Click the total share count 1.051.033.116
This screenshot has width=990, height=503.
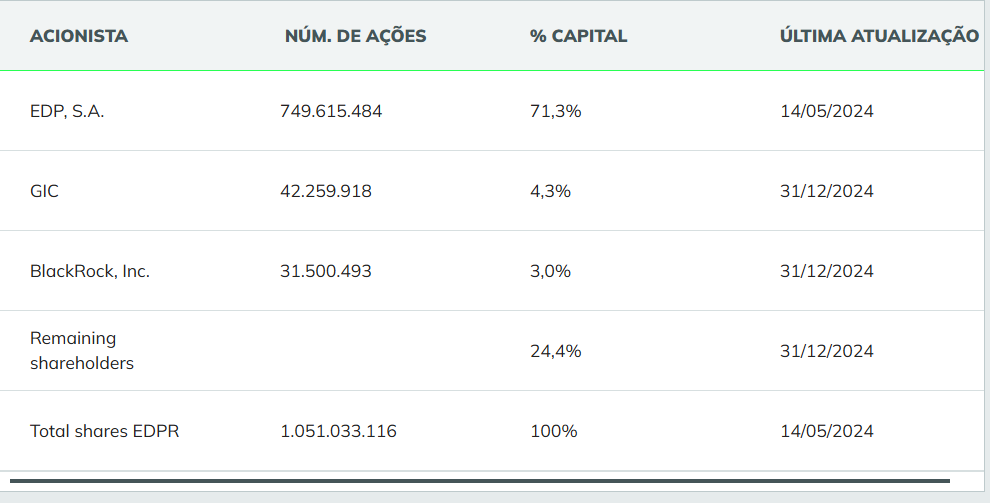pos(338,431)
